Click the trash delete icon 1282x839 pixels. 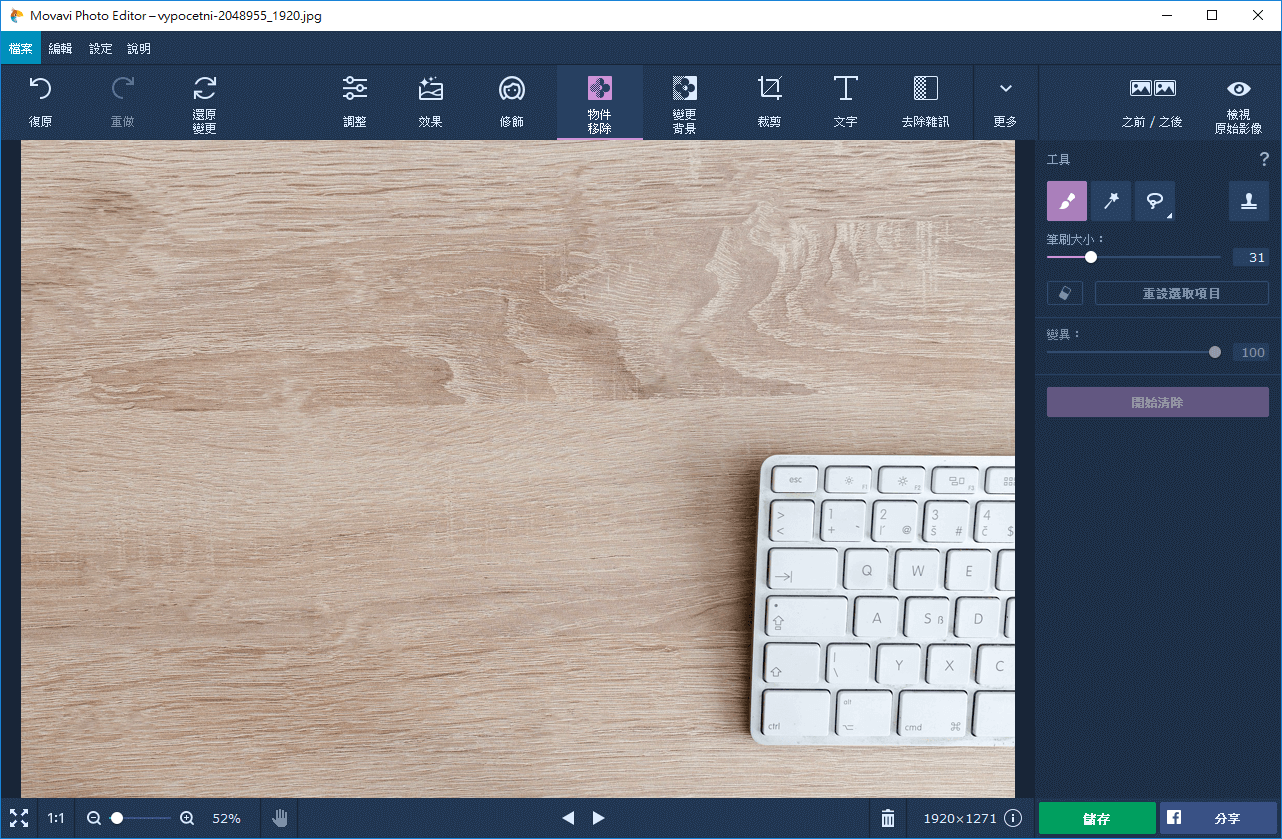[887, 818]
